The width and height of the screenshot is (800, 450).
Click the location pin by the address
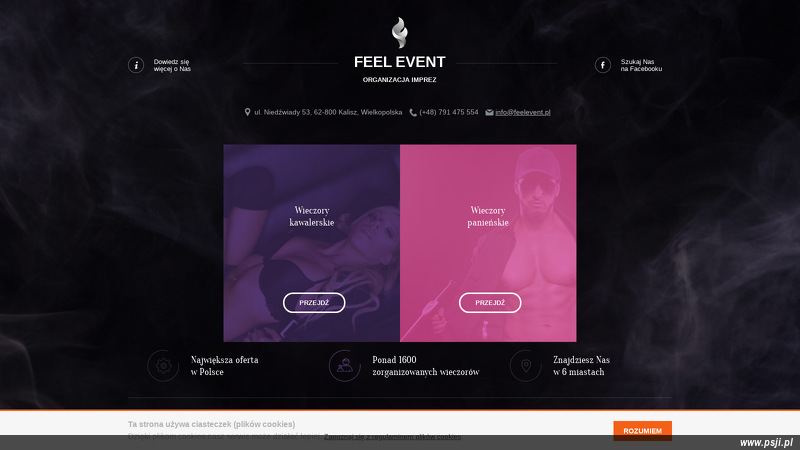(x=247, y=112)
